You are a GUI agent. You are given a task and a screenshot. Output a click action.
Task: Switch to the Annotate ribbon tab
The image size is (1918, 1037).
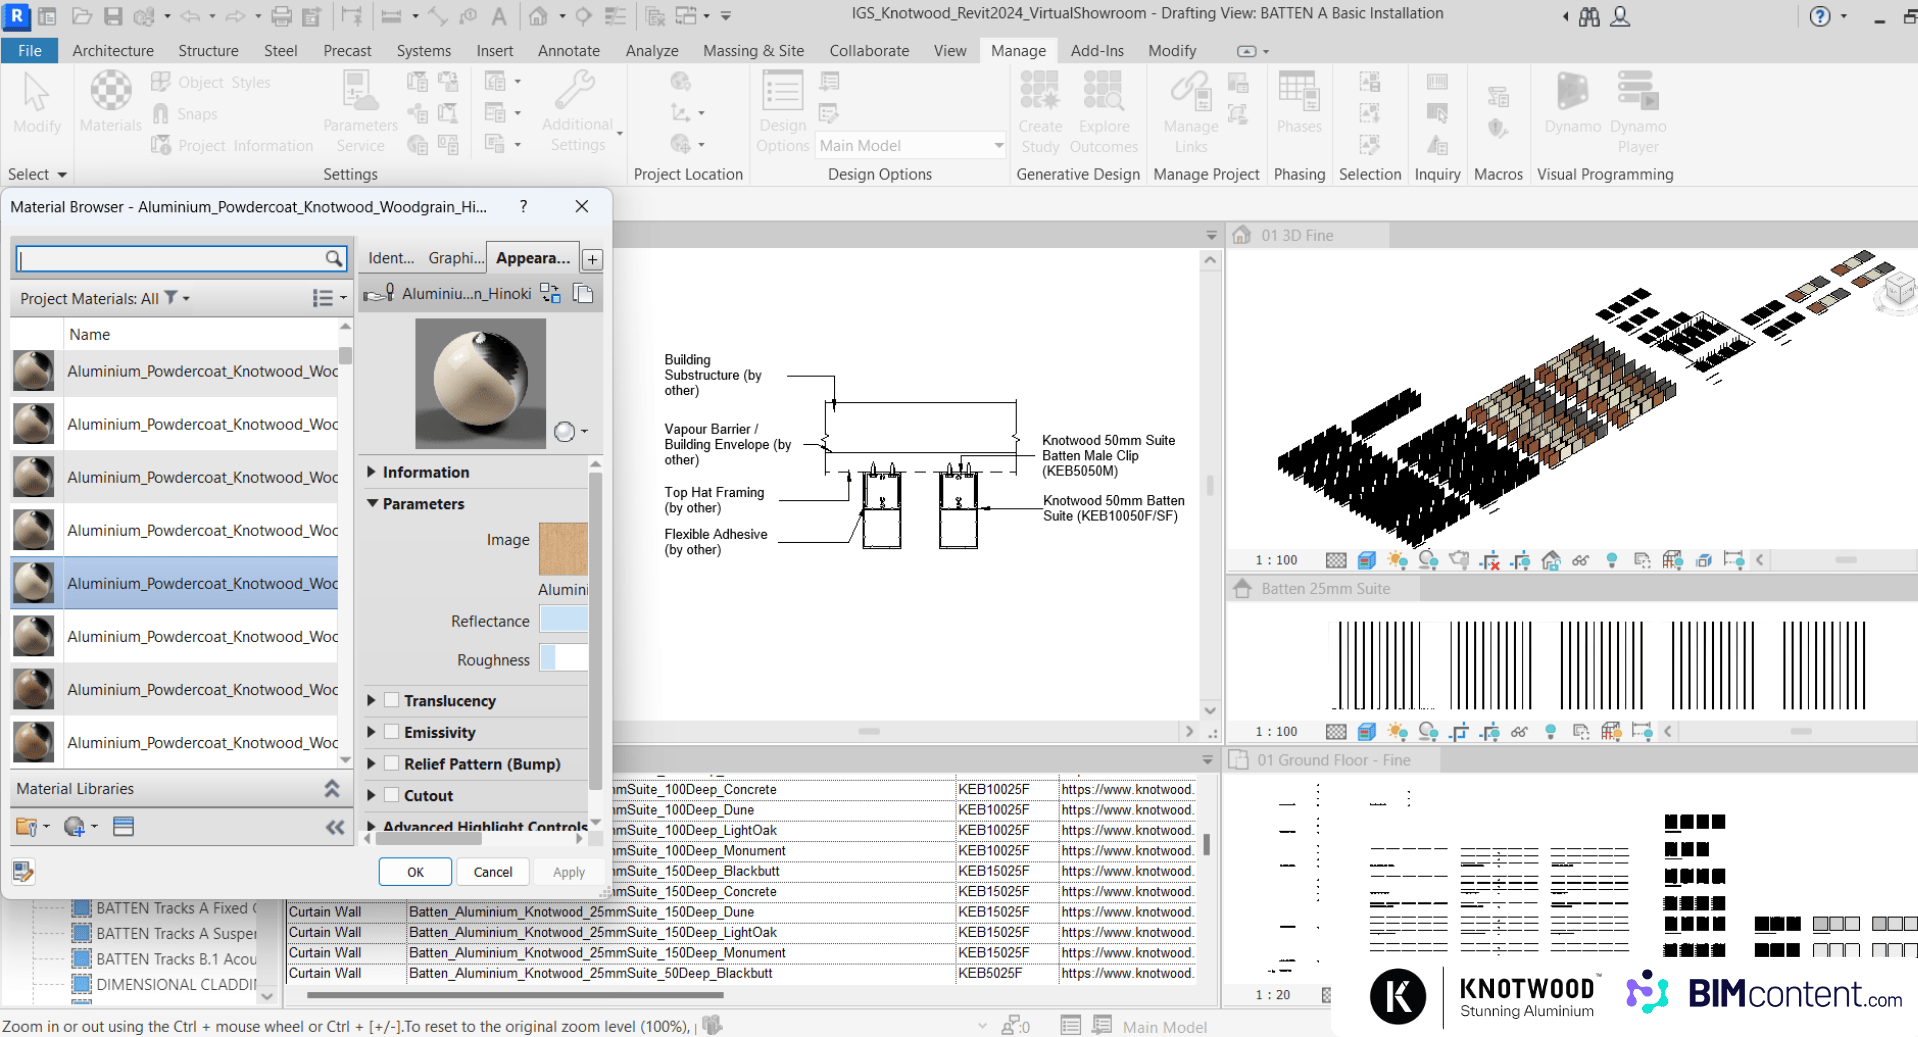tap(568, 51)
